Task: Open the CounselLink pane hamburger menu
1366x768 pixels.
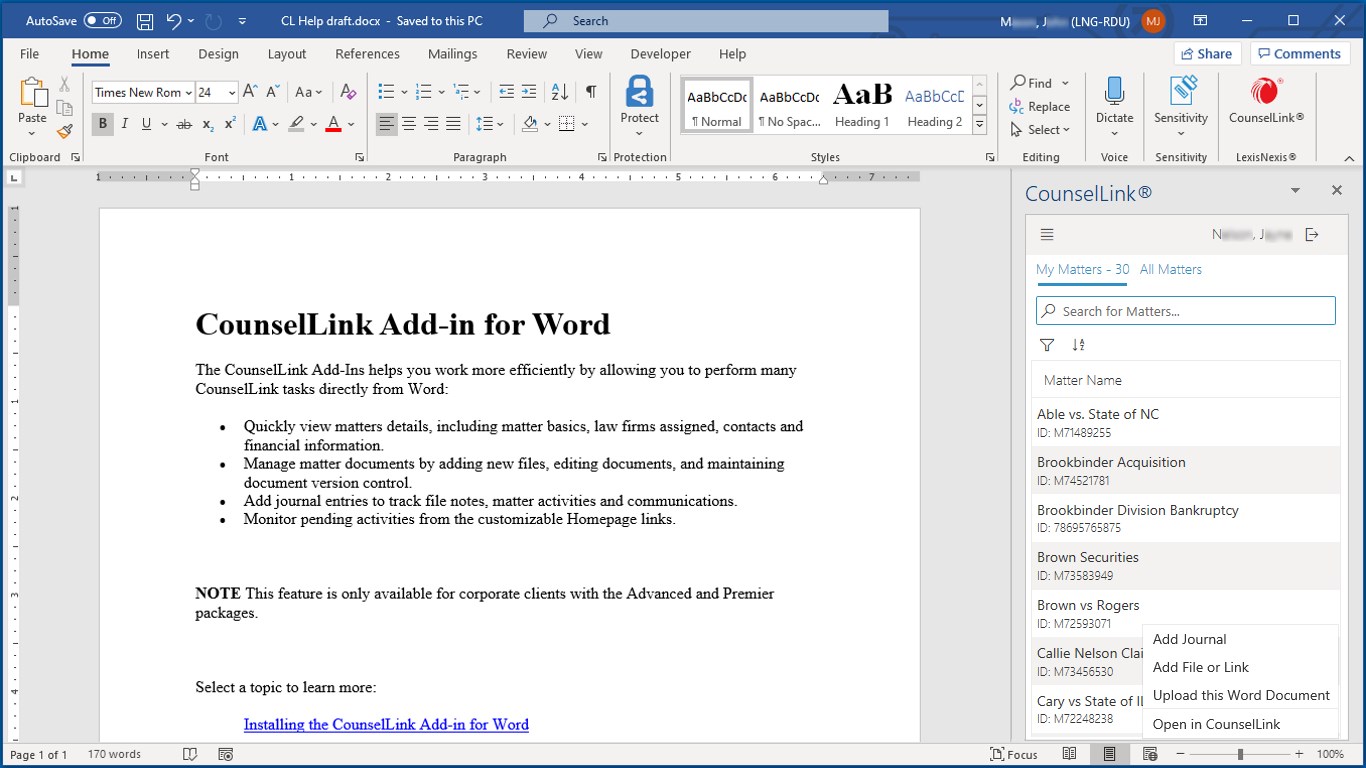Action: (x=1047, y=235)
